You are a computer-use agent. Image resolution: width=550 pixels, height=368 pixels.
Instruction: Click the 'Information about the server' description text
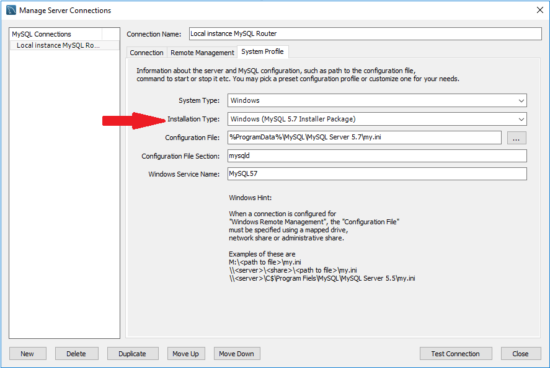[x=298, y=75]
